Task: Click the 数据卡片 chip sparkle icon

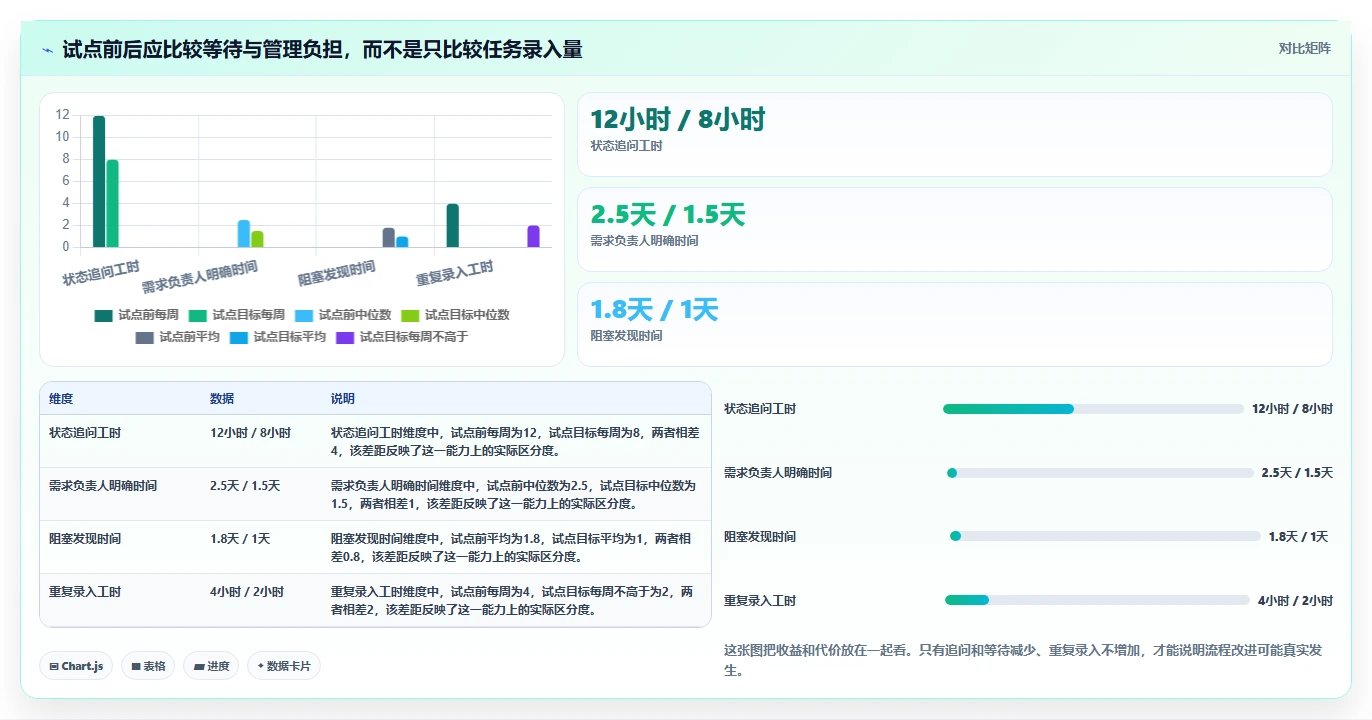Action: coord(260,666)
